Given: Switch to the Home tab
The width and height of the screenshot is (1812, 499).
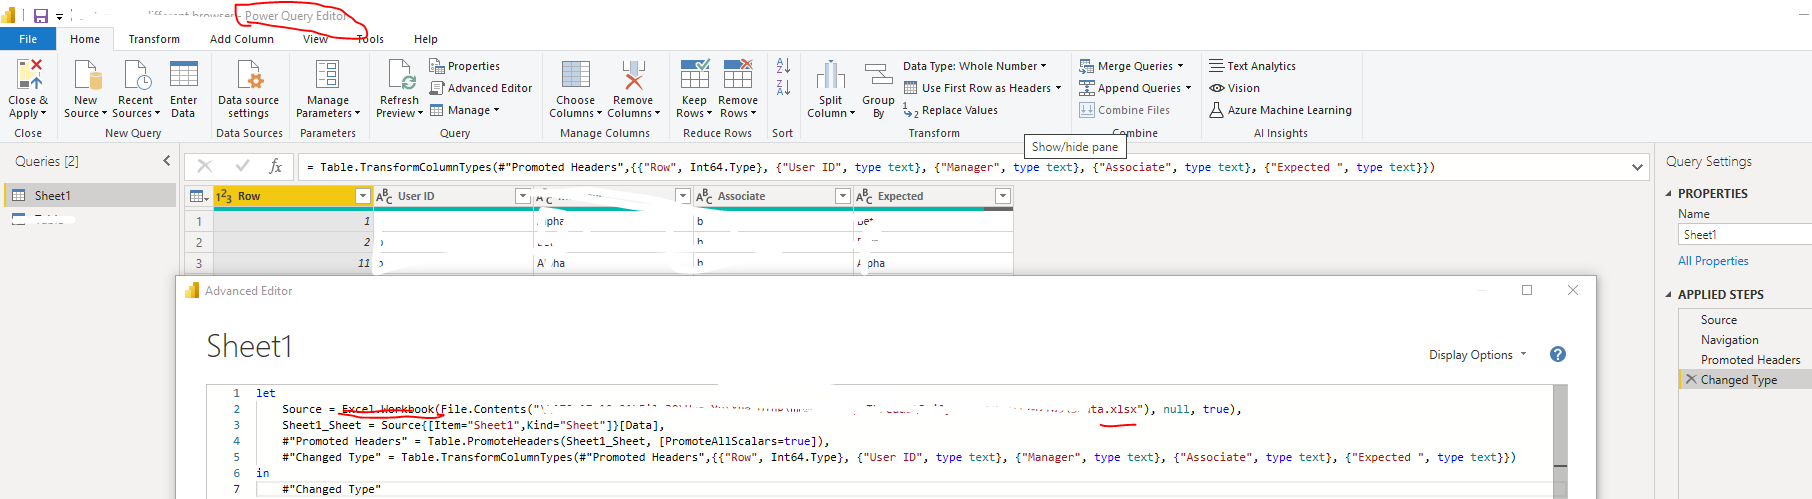Looking at the screenshot, I should [85, 39].
